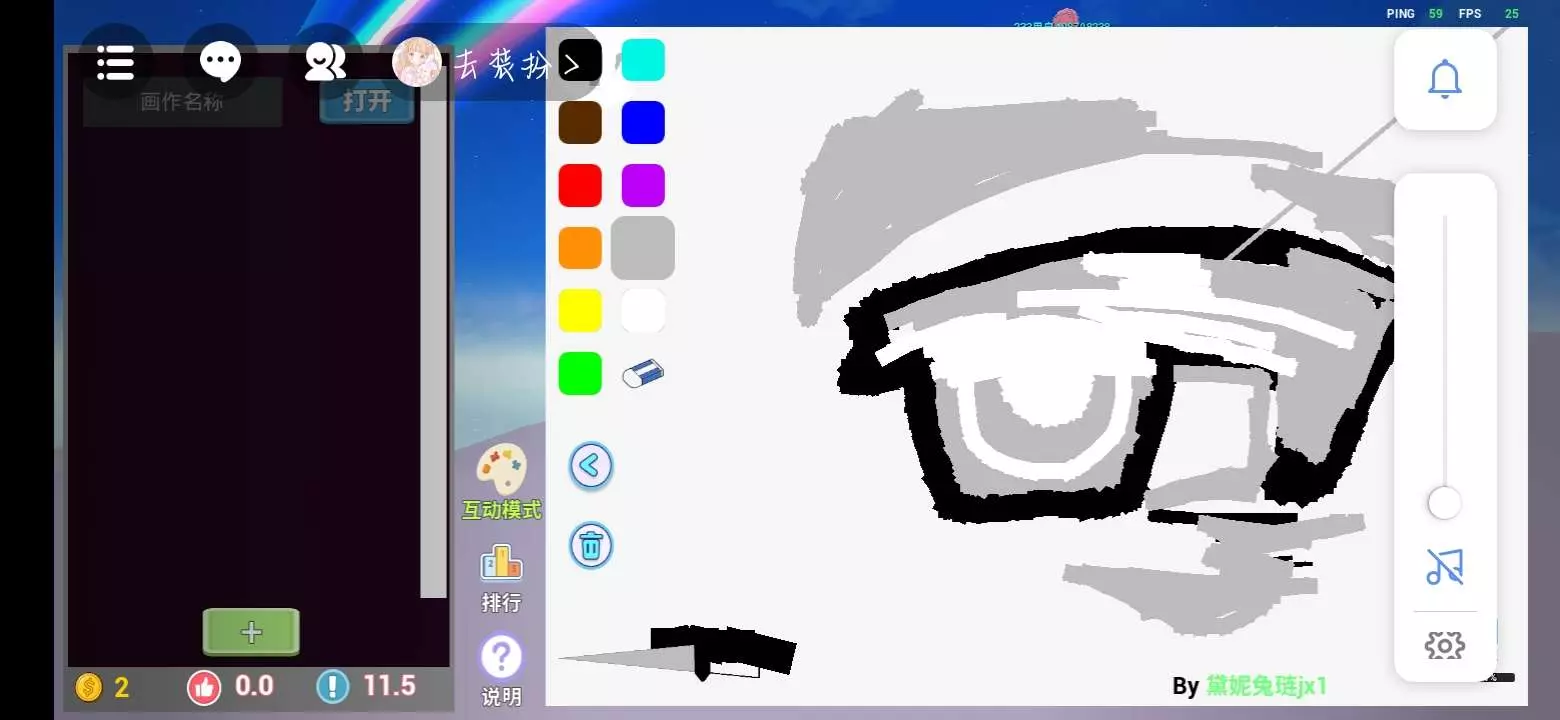
Task: Open the settings gear icon
Action: pyautogui.click(x=1444, y=645)
